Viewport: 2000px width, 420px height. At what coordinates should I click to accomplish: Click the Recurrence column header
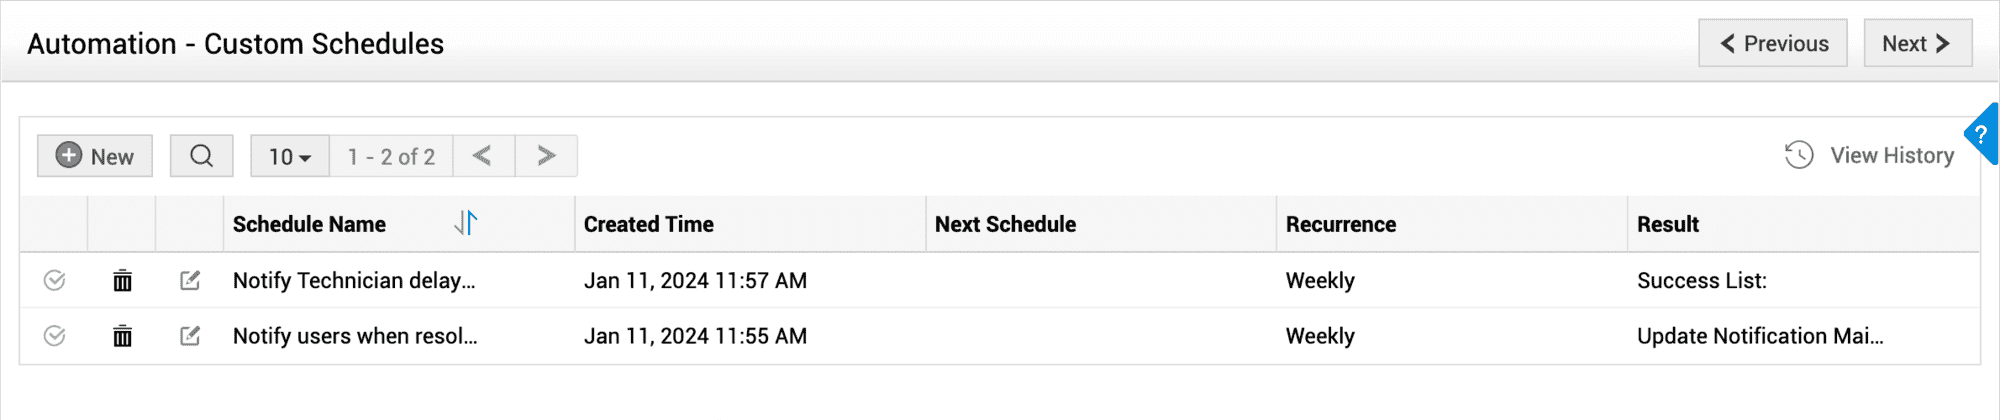[x=1341, y=225]
